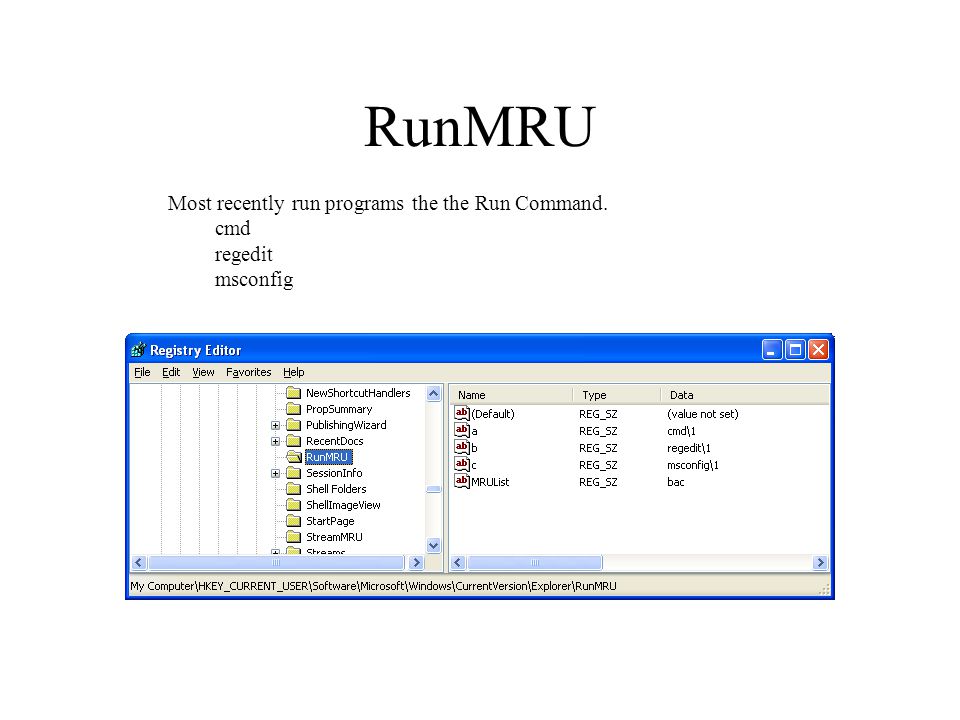The width and height of the screenshot is (960, 720).
Task: Click the data cell 'msconfig\1'
Action: click(x=693, y=465)
